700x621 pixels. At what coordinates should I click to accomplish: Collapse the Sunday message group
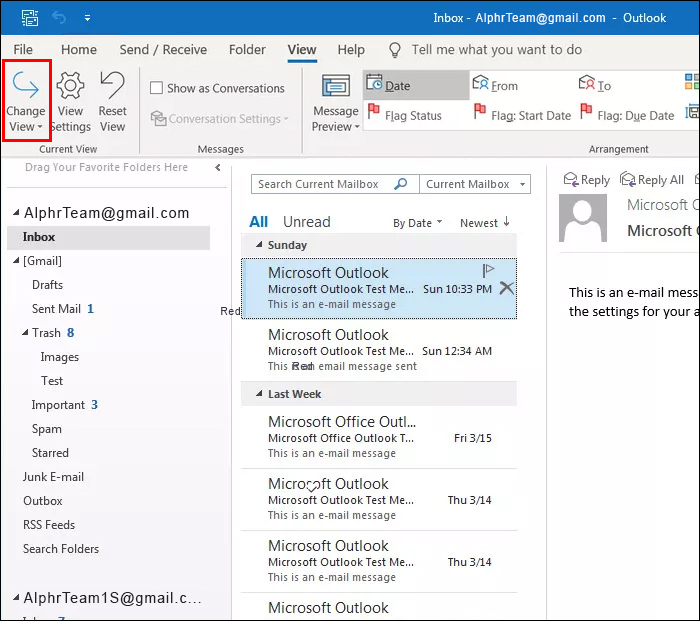click(x=259, y=245)
